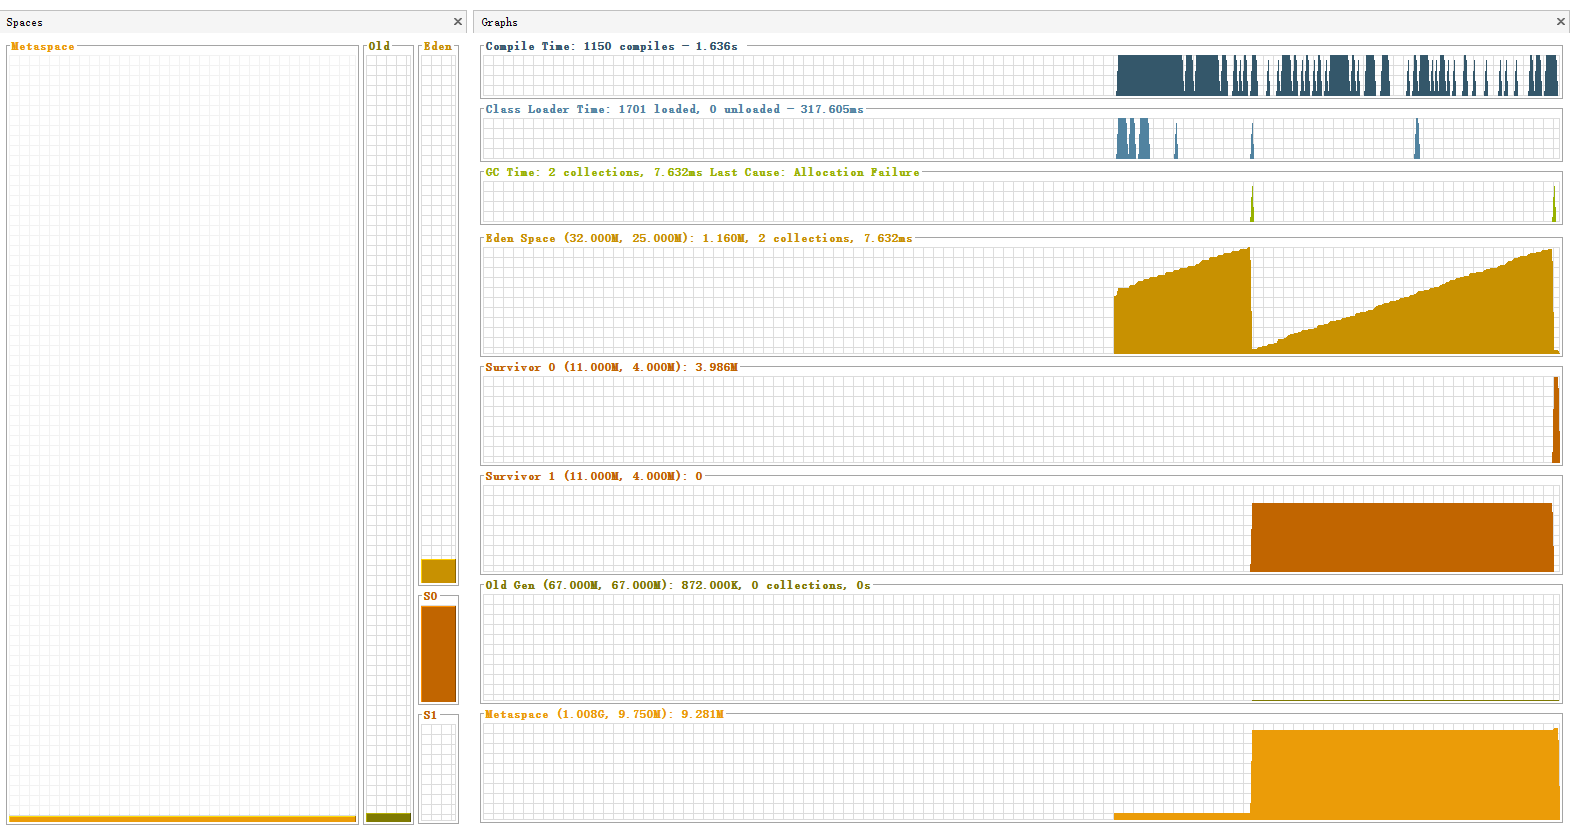Select the Survivor 0 graph area
Screen dimensions: 1572x834
coord(1020,419)
